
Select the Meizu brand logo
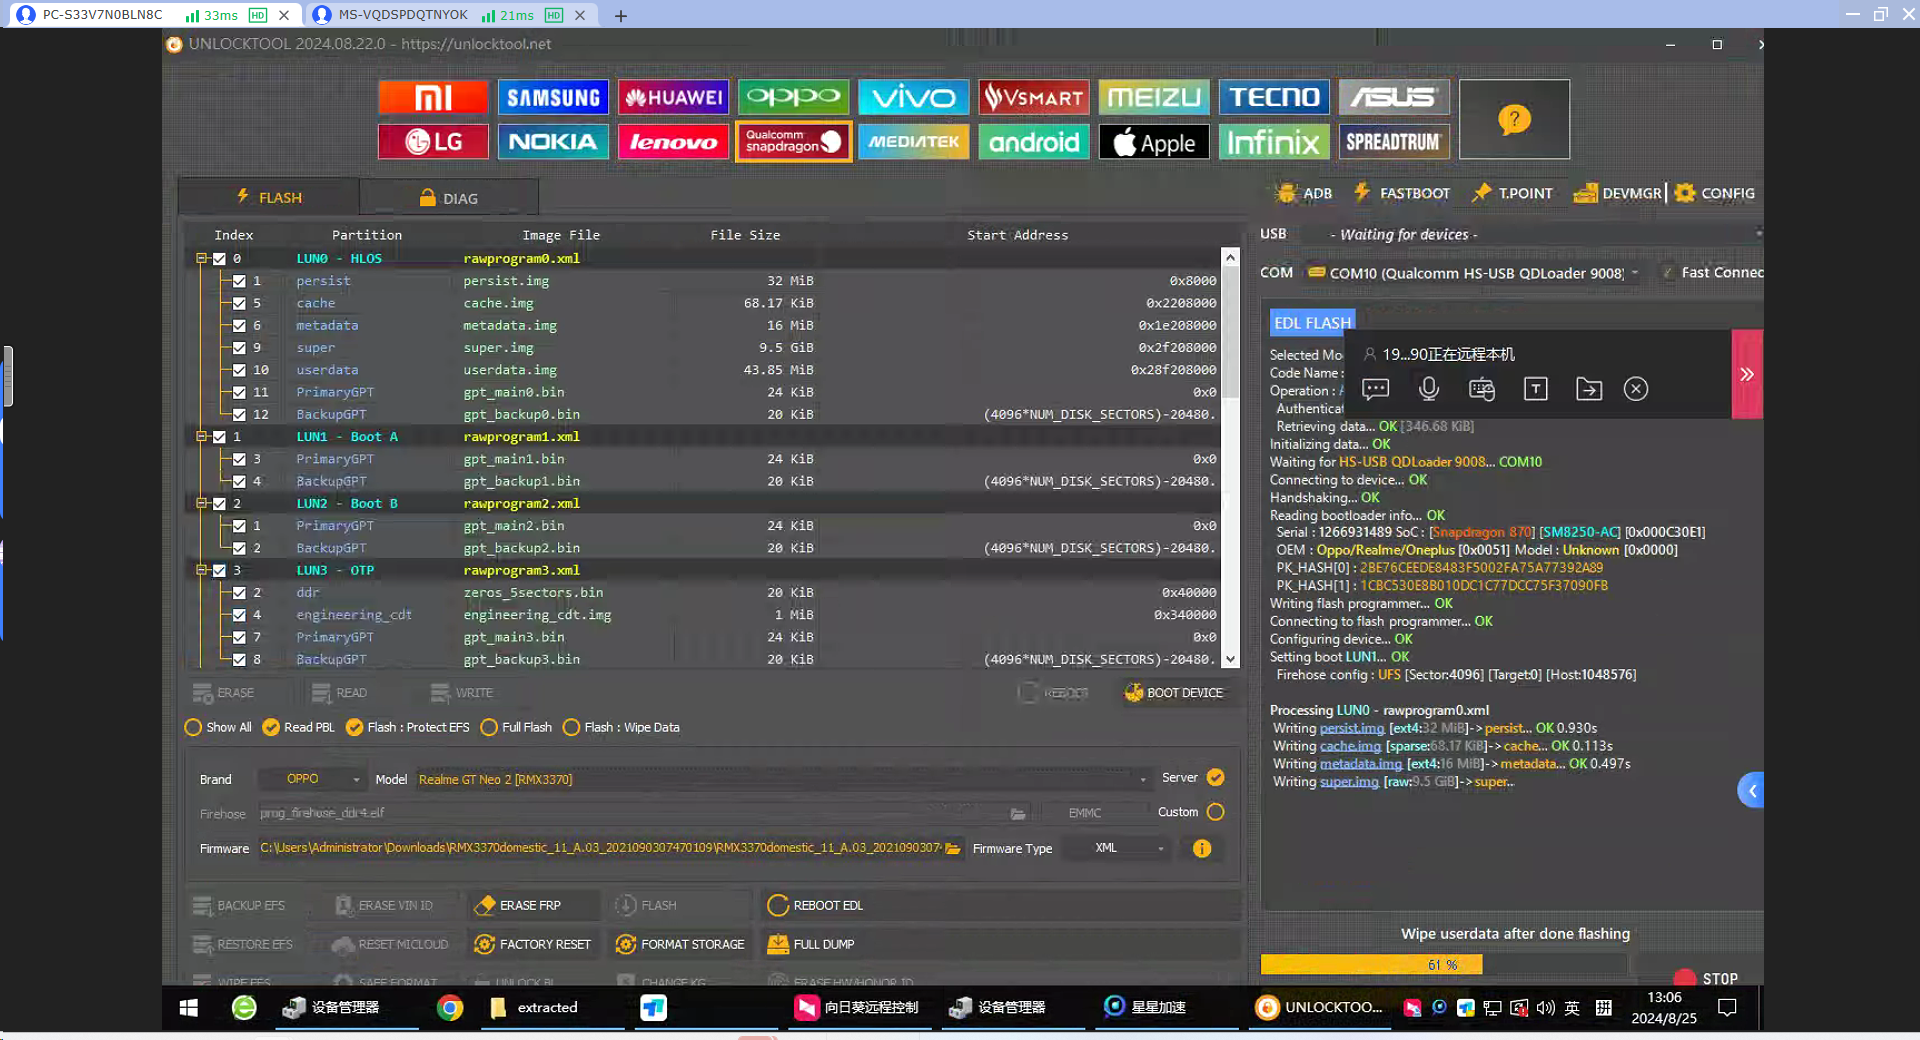[x=1153, y=97]
